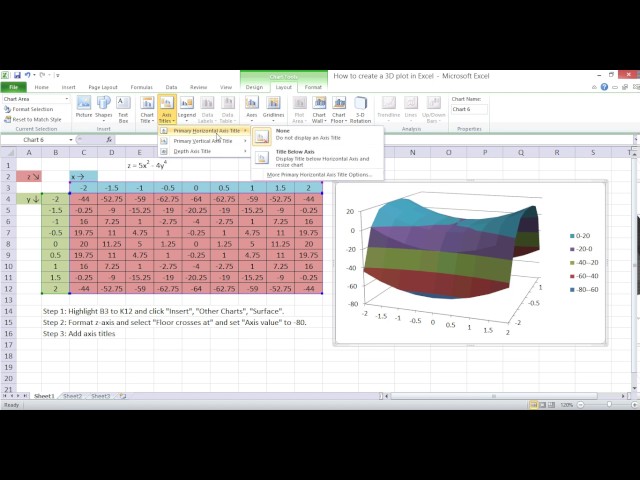Click the zoom out minus button
Screen dimensions: 640x480
point(580,405)
